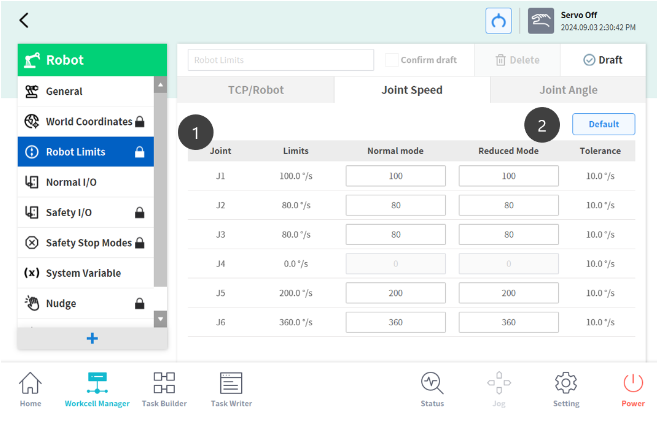
Task: Switch to the Joint Angle tab
Action: click(x=568, y=90)
